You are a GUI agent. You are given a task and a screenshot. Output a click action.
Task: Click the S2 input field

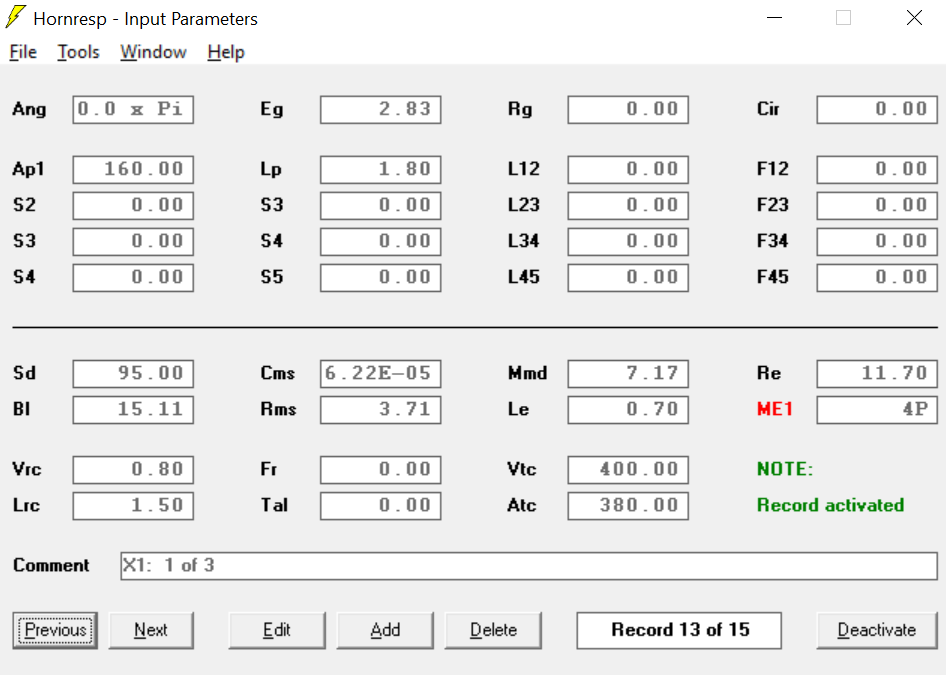pos(133,206)
